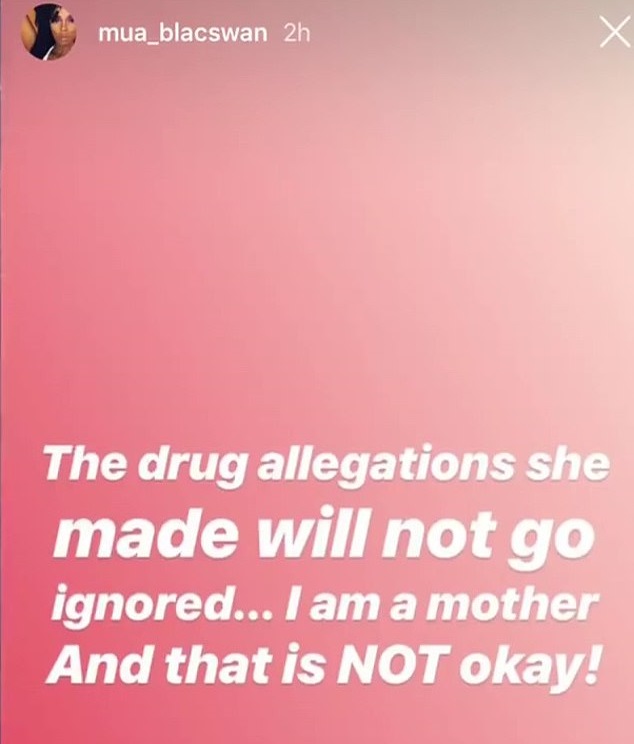Tap the 'ignored...' word in the story
This screenshot has width=634, height=744.
[x=161, y=607]
